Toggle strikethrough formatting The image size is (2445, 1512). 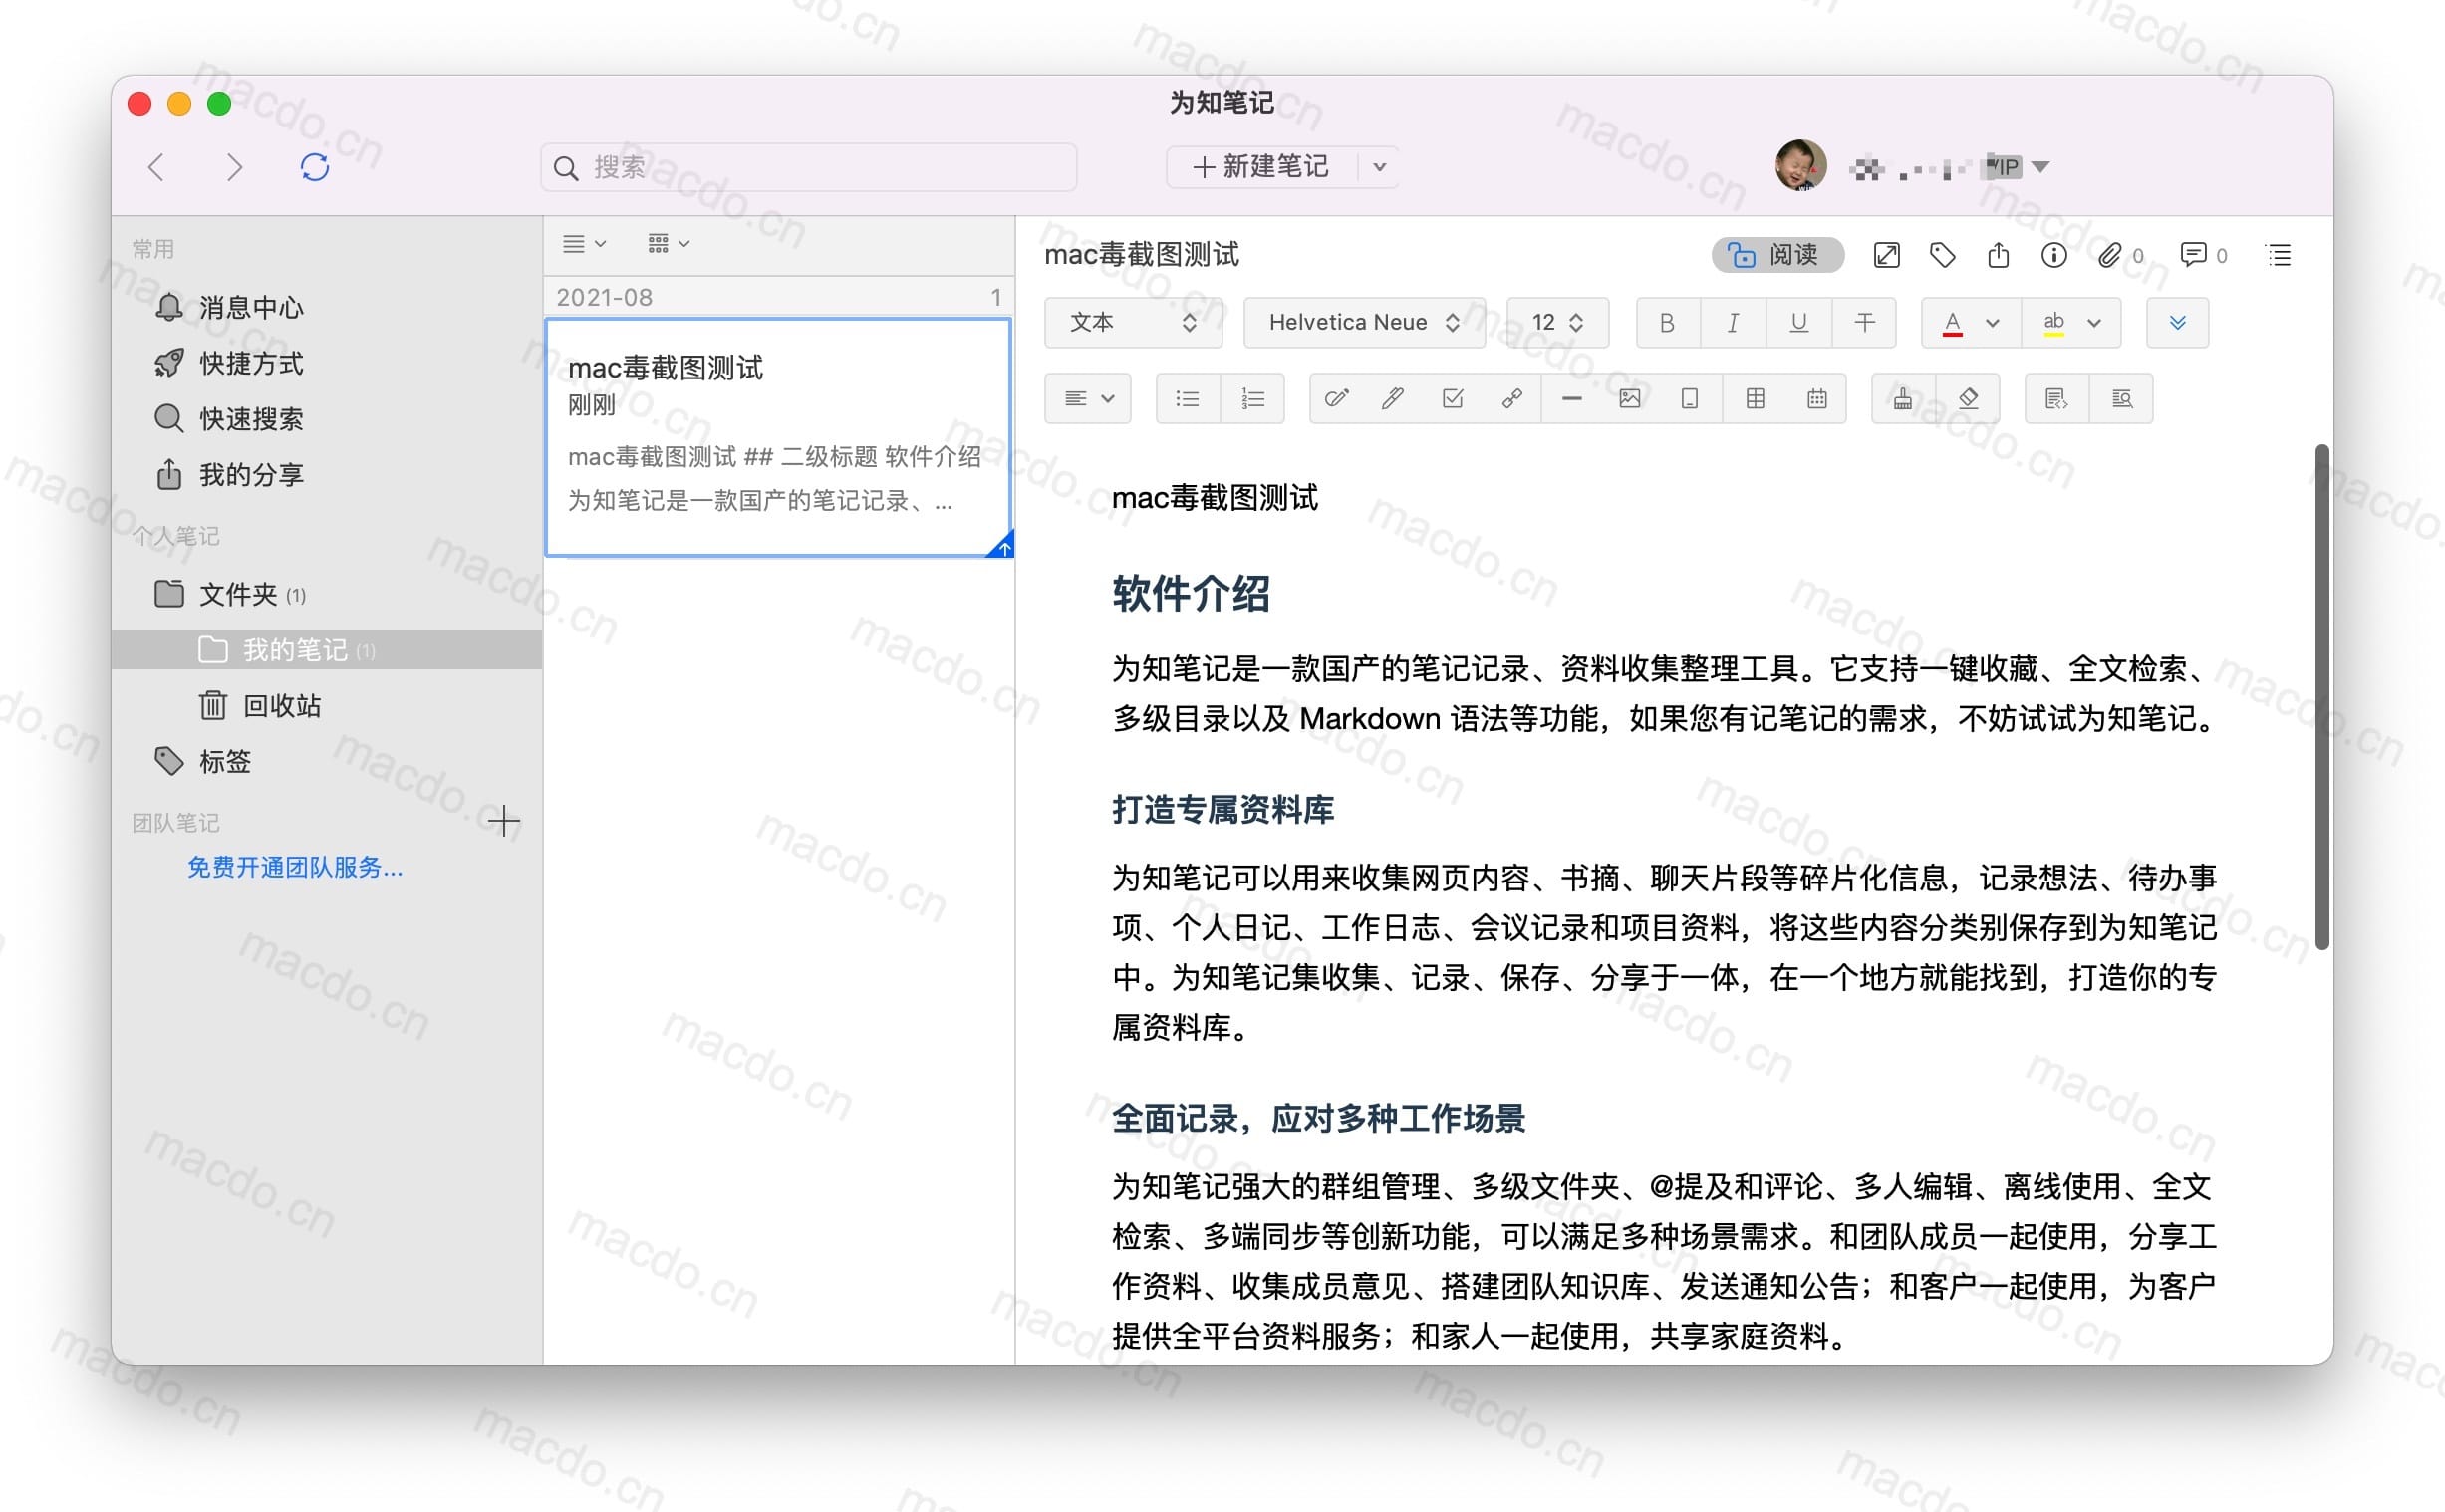[1864, 323]
